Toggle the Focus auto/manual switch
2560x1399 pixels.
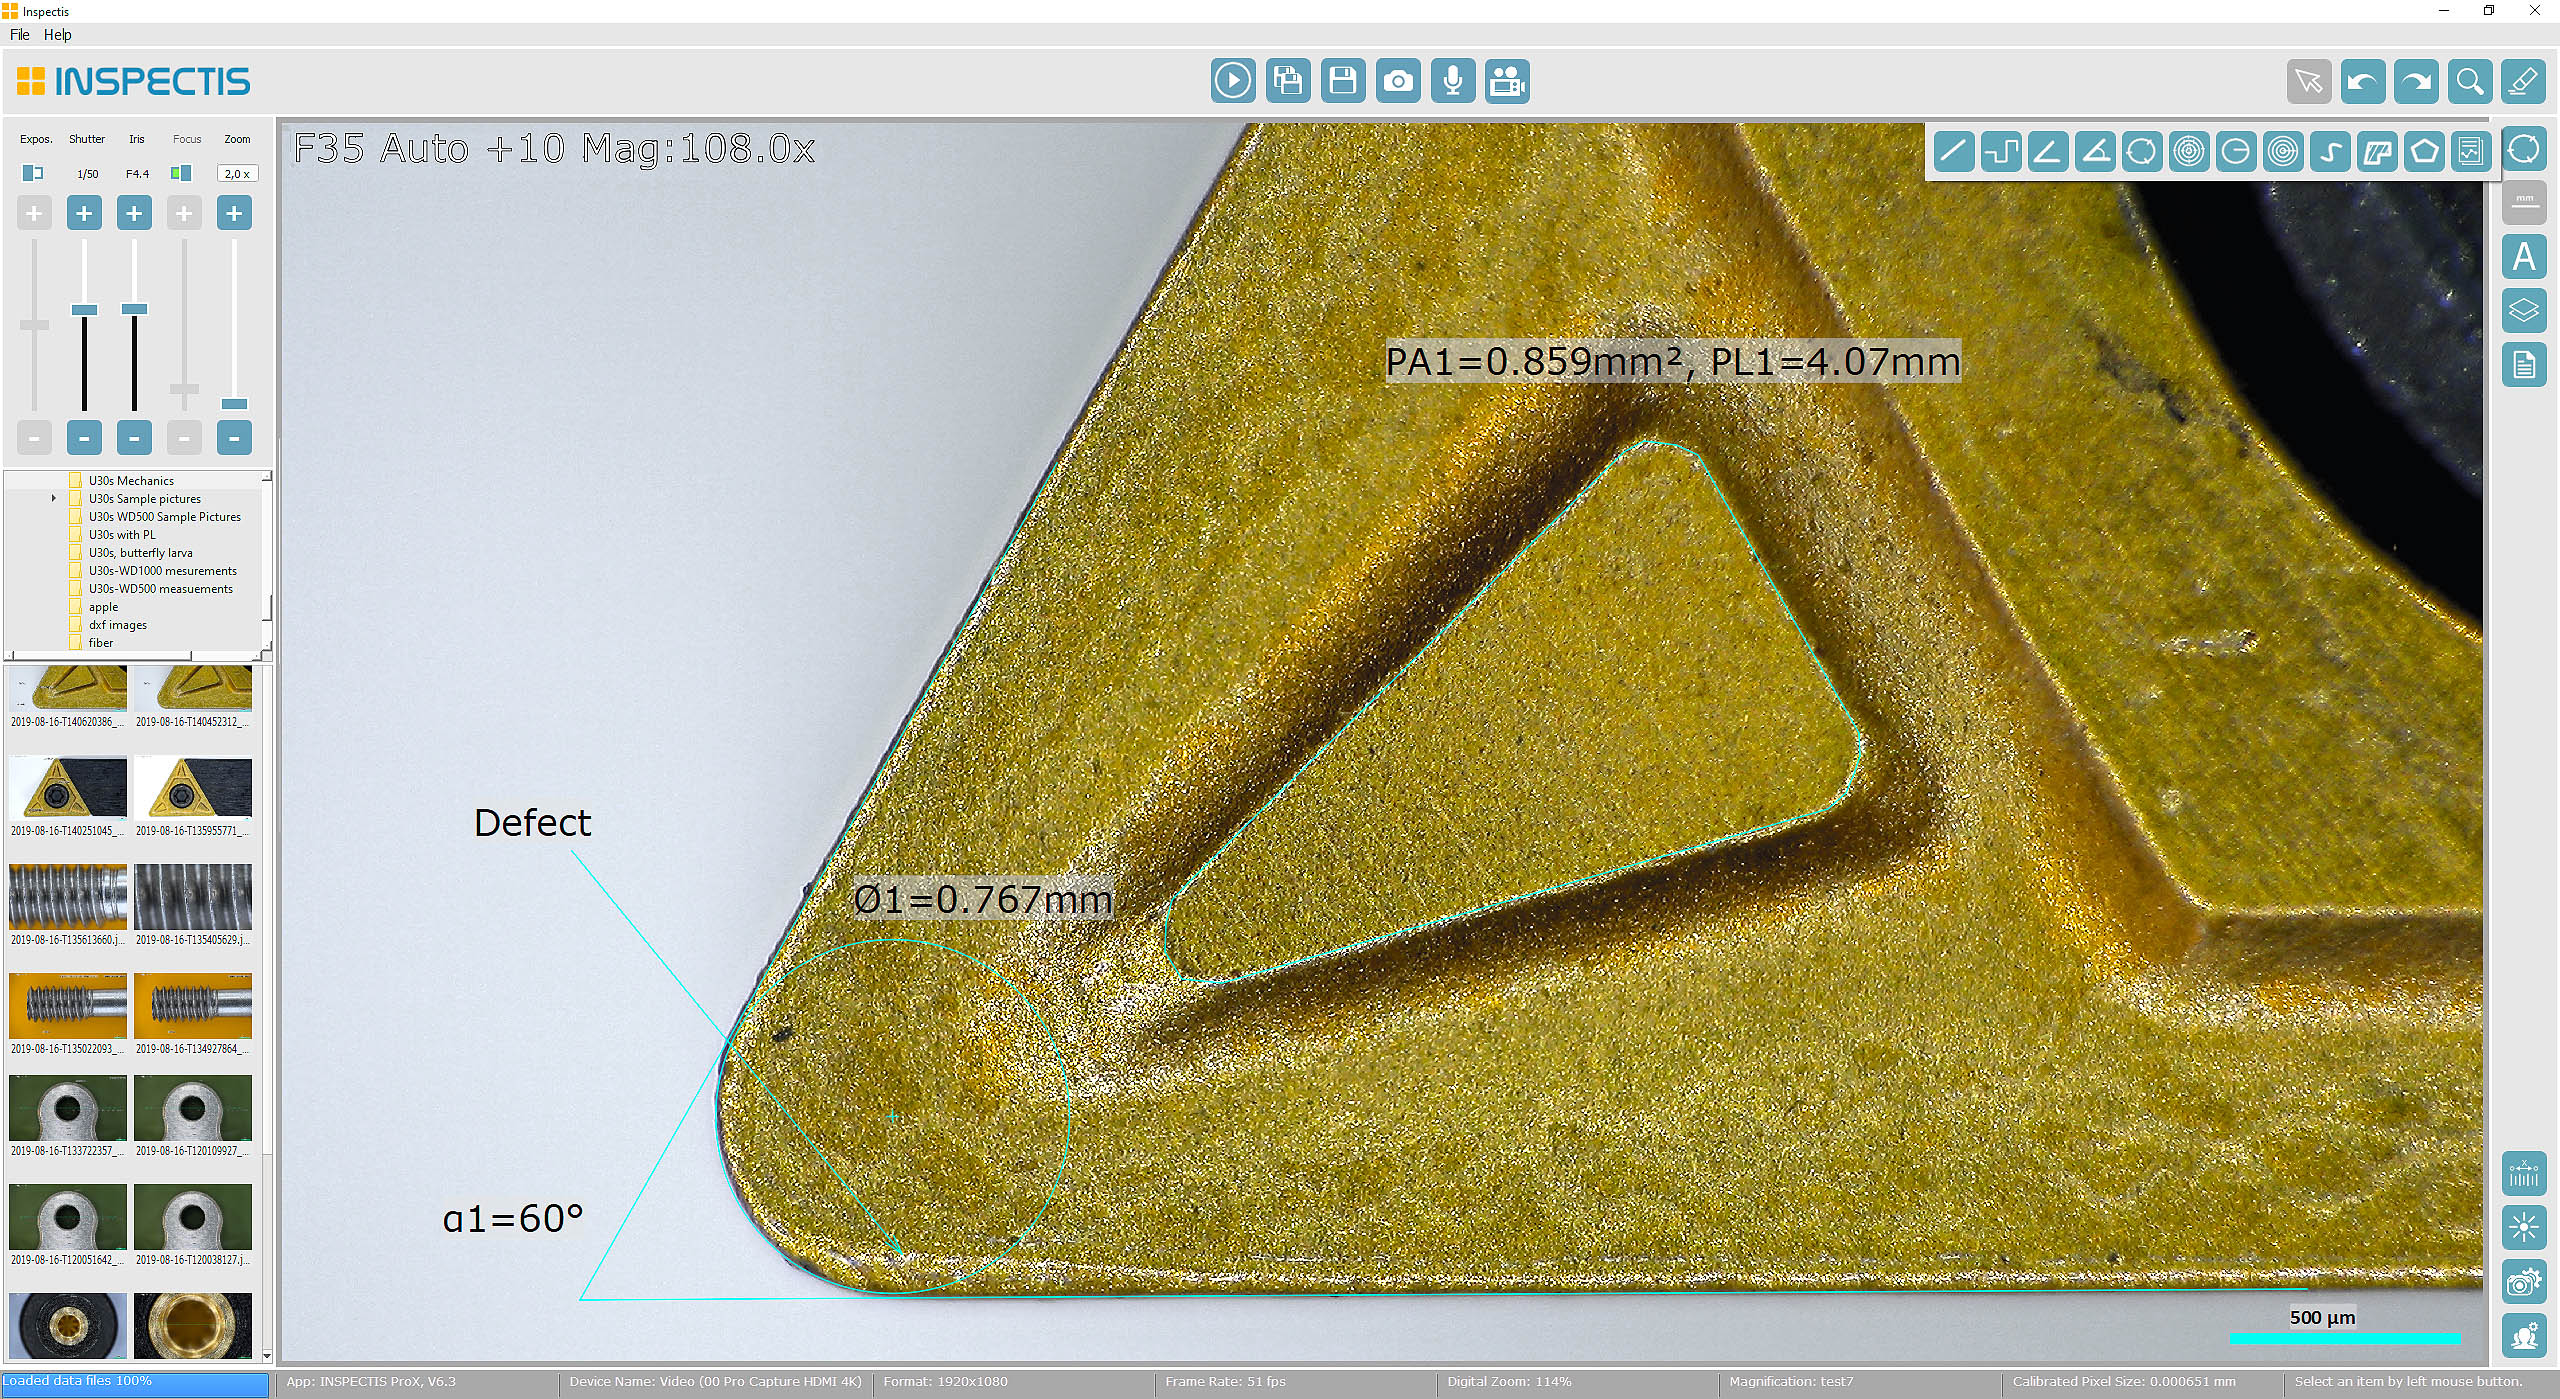(x=181, y=173)
